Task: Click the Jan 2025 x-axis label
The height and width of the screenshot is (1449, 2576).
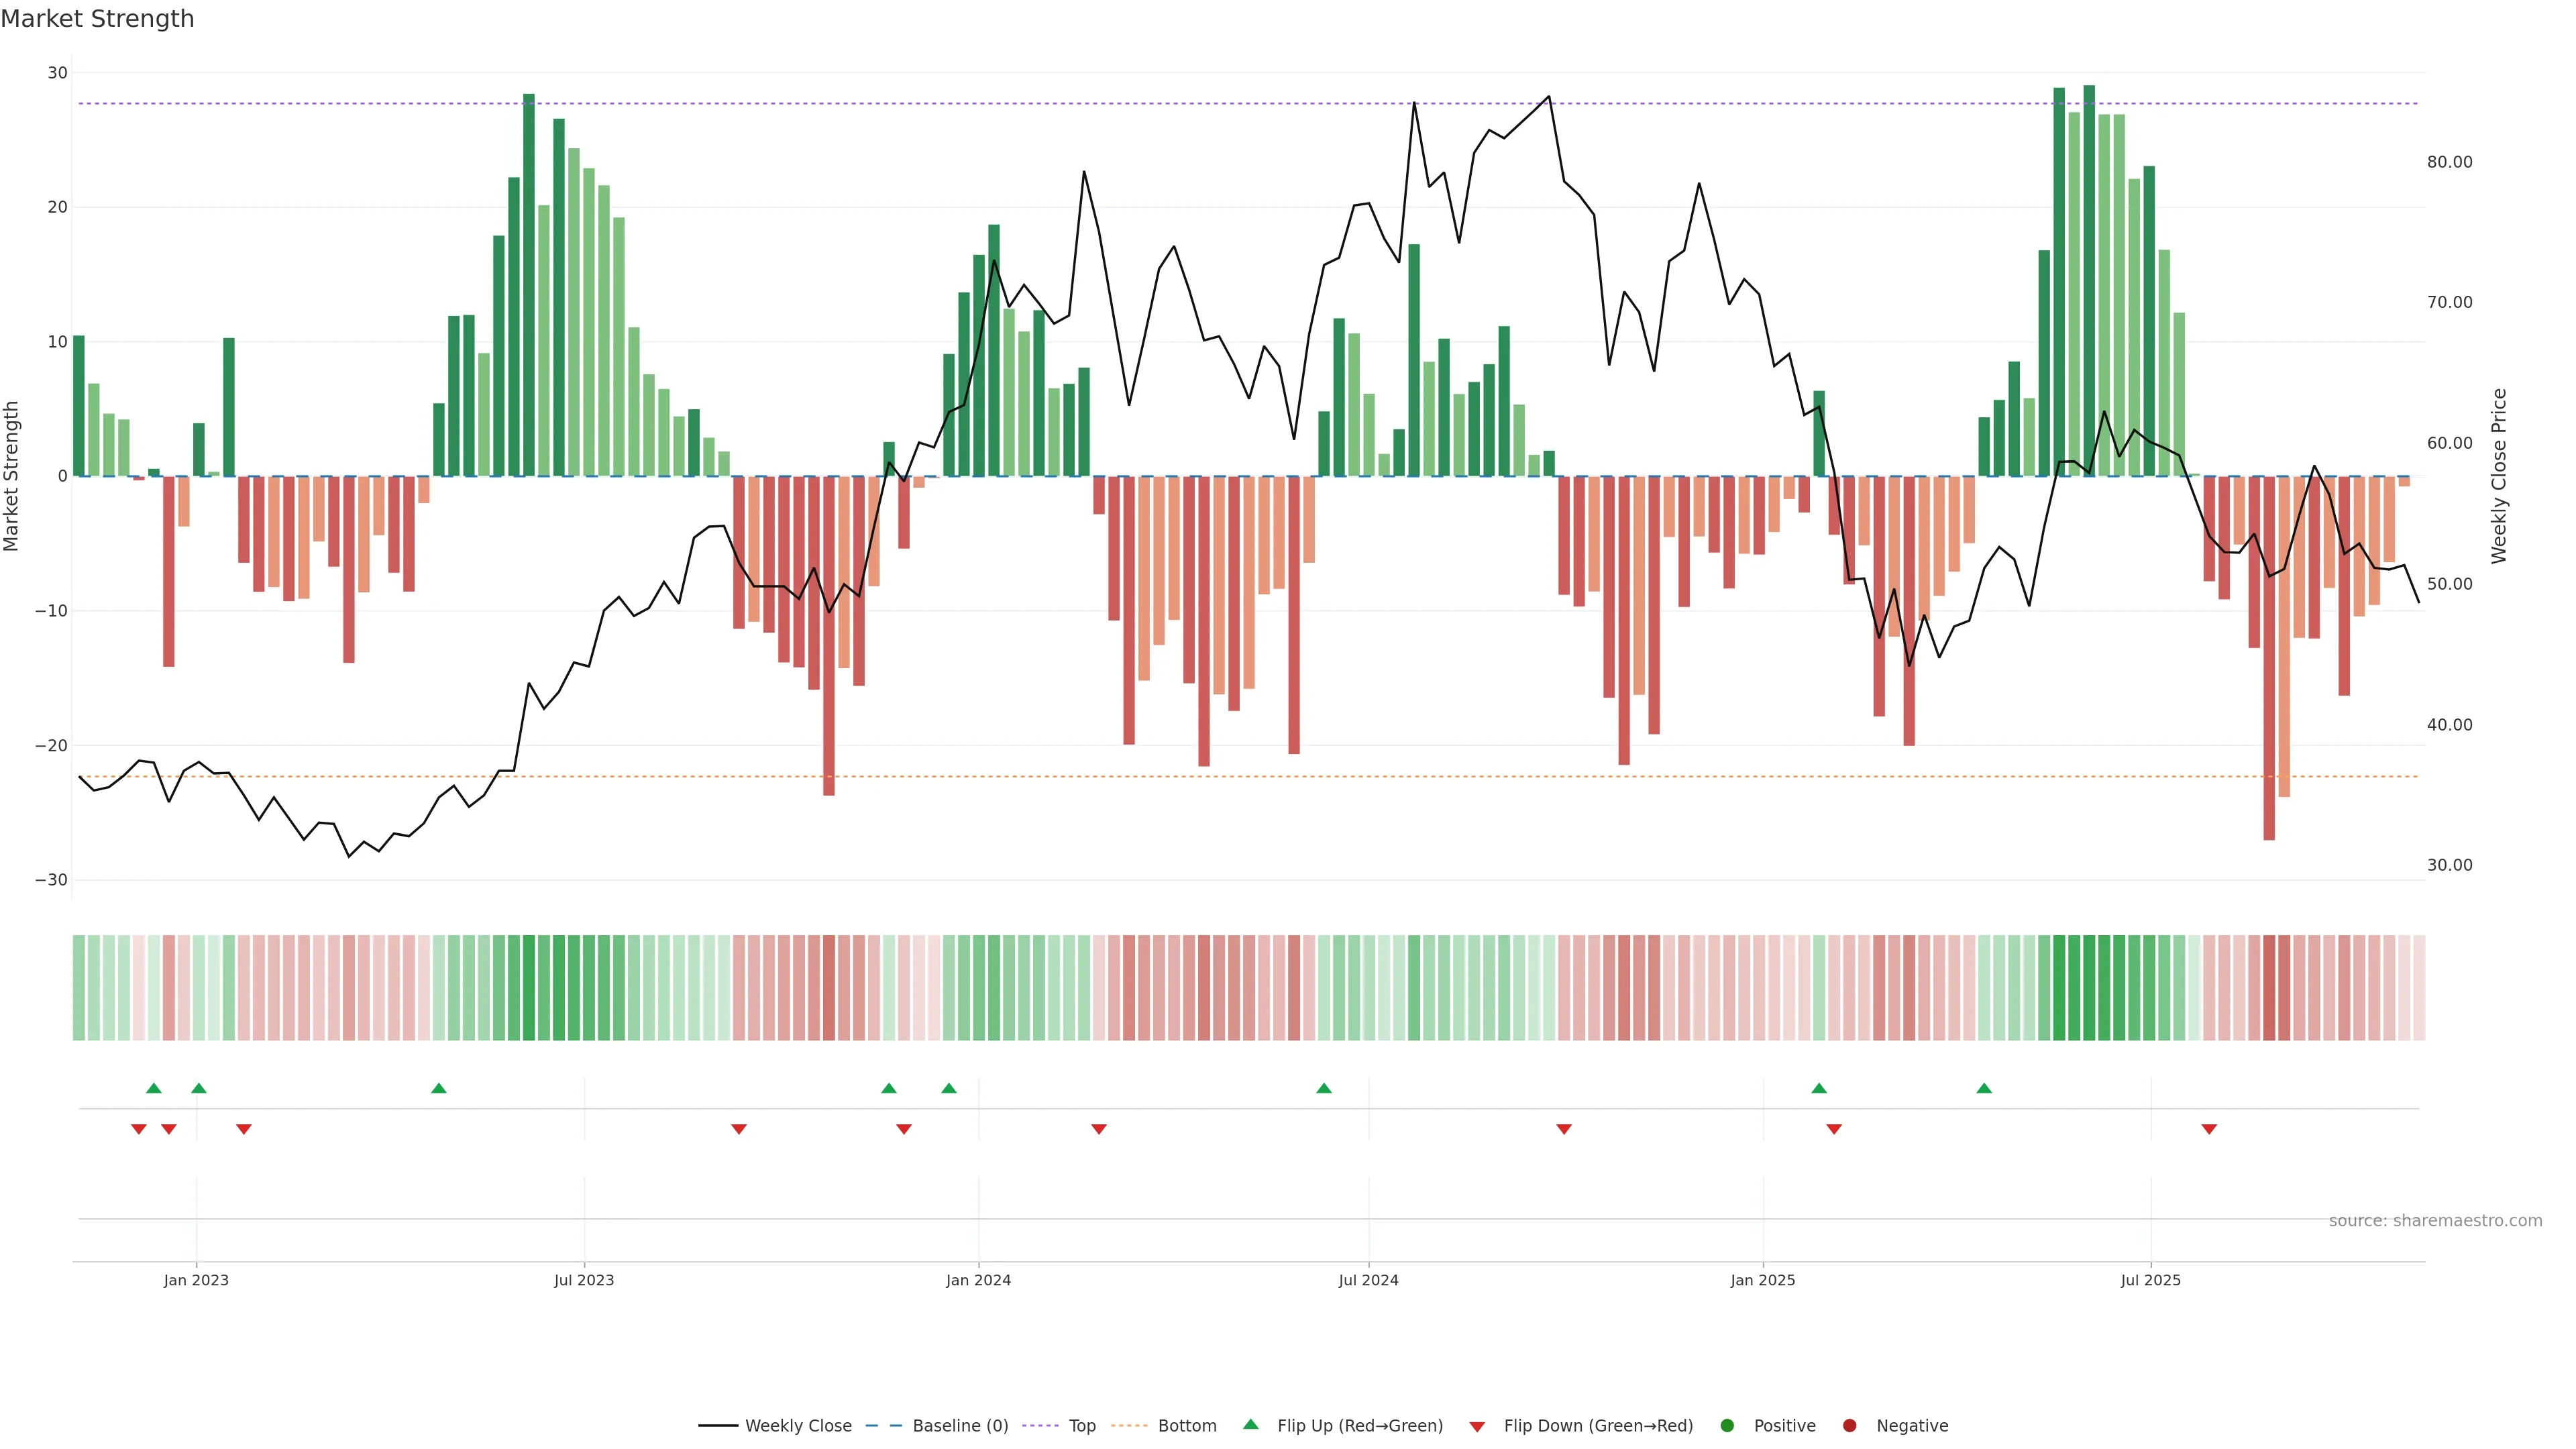Action: tap(1763, 1280)
